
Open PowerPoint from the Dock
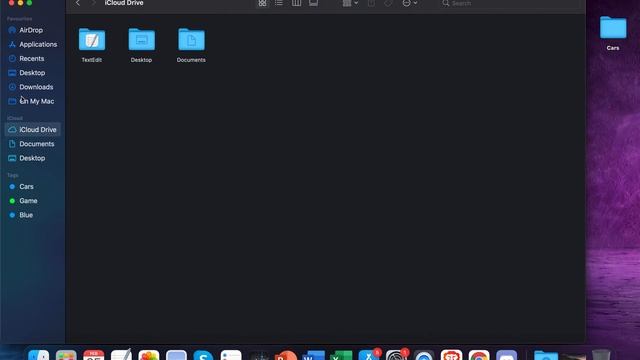pyautogui.click(x=286, y=355)
